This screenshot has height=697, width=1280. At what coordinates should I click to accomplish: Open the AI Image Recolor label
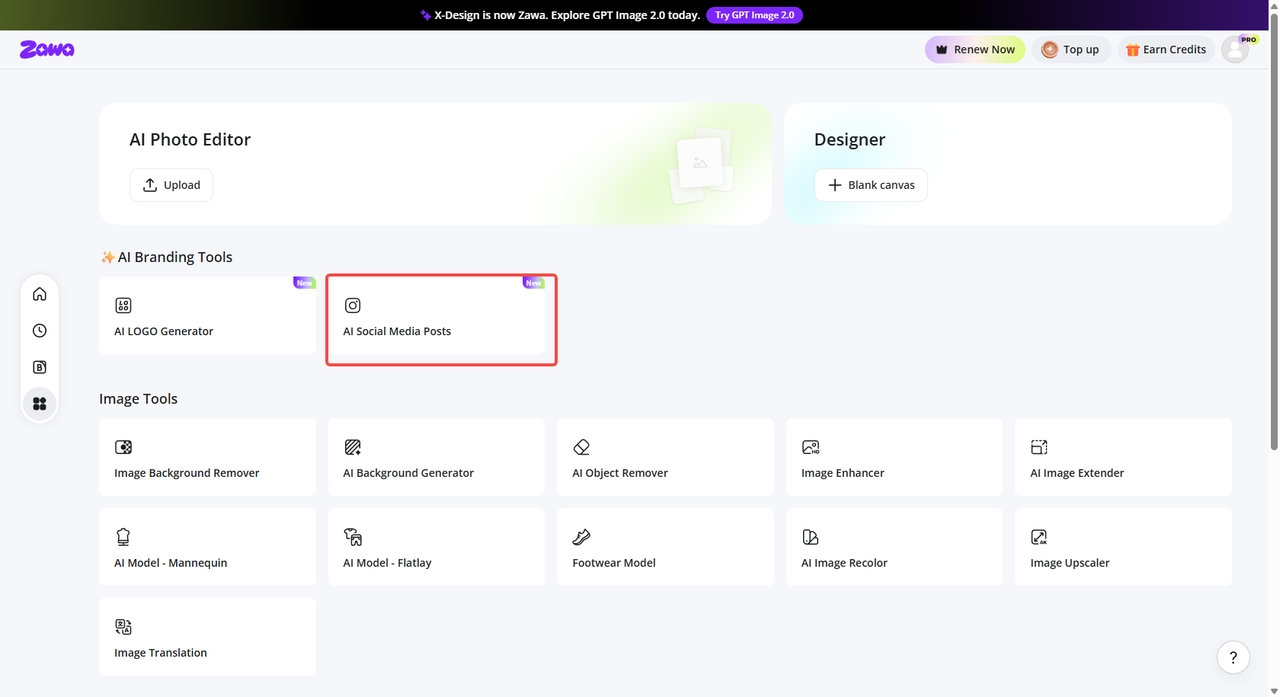coord(844,563)
